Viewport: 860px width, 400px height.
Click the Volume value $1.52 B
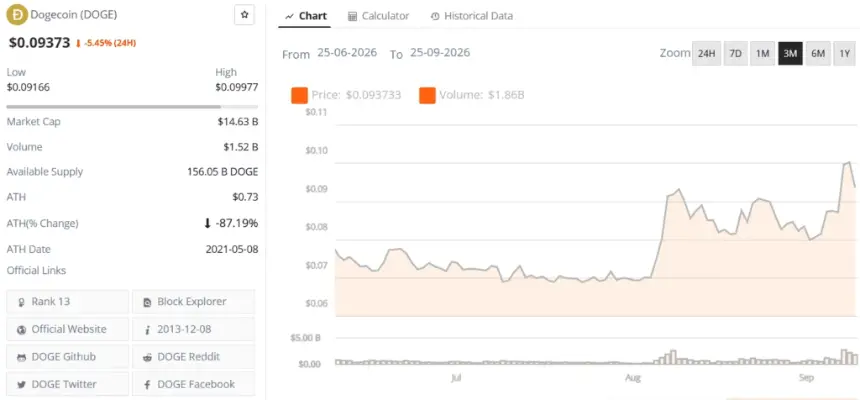tap(240, 147)
